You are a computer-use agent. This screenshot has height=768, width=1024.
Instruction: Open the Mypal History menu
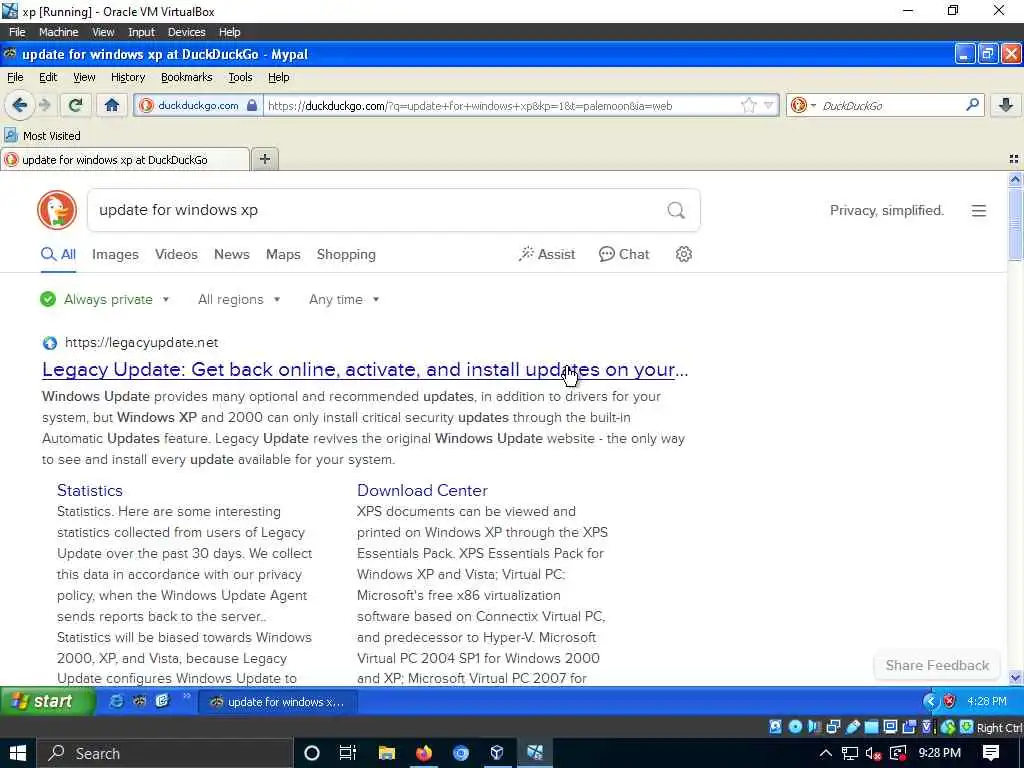point(128,77)
